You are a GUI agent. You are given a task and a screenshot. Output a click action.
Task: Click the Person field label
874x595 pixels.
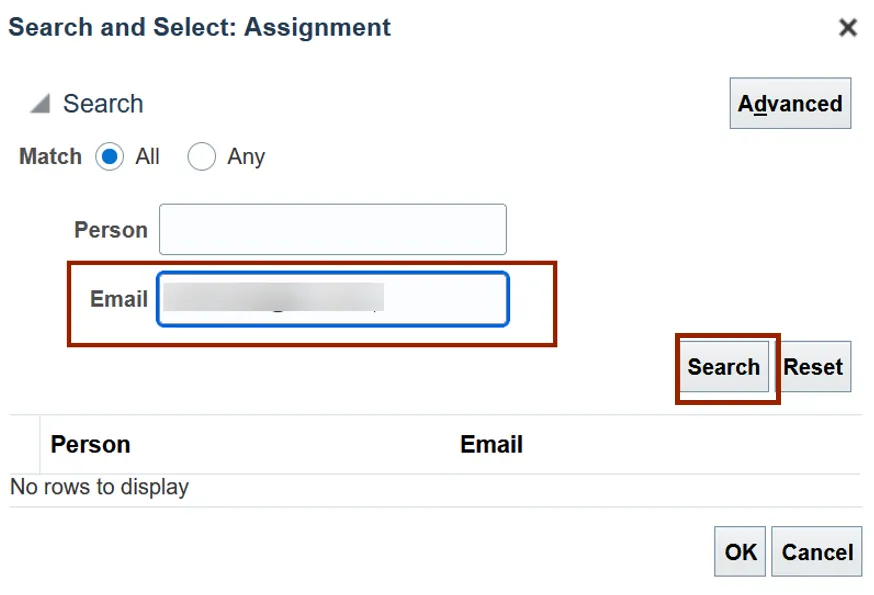click(111, 230)
